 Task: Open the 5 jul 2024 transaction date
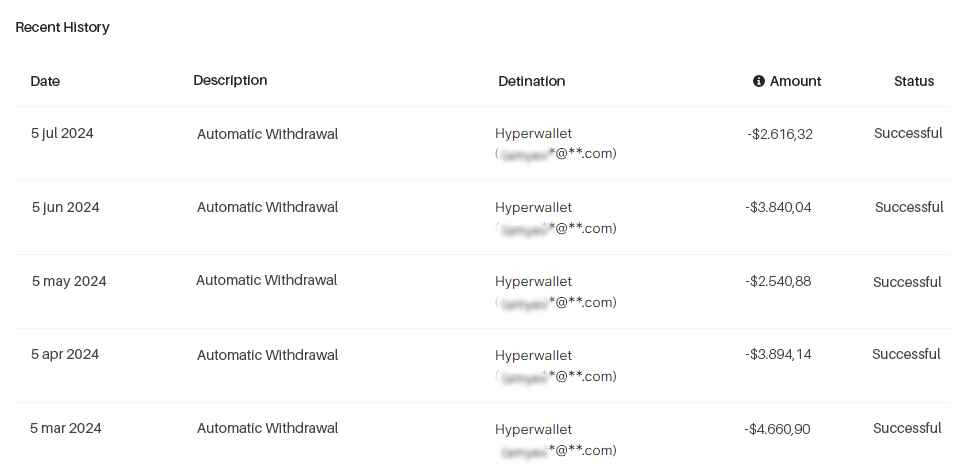point(62,133)
